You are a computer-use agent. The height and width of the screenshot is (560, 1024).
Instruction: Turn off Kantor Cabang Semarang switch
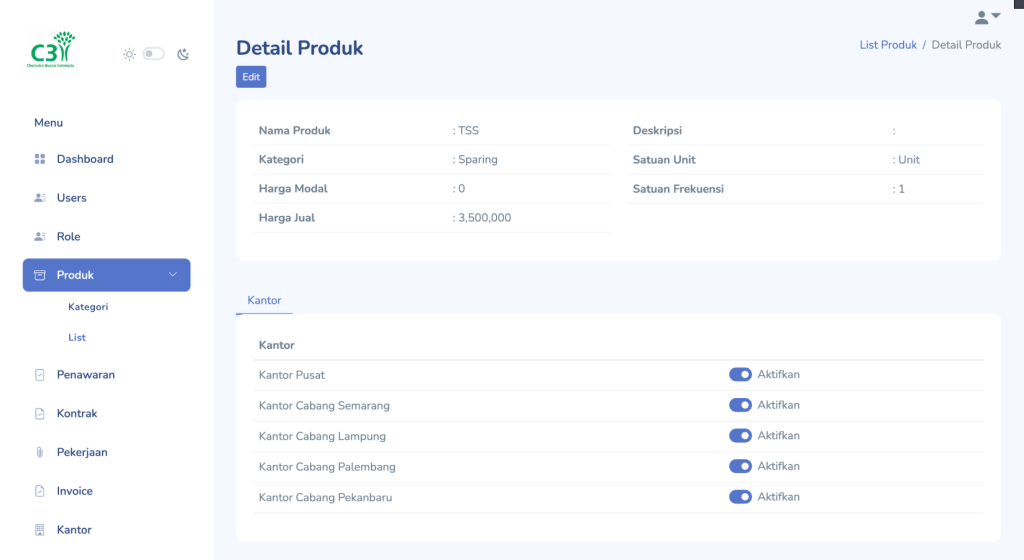click(x=740, y=405)
